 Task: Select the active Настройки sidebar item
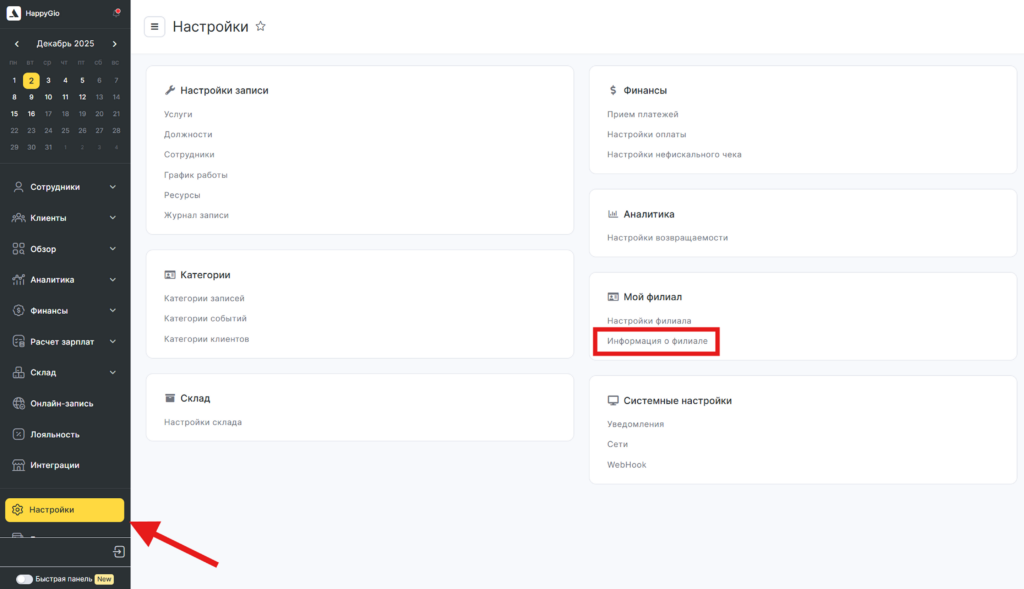pyautogui.click(x=64, y=510)
